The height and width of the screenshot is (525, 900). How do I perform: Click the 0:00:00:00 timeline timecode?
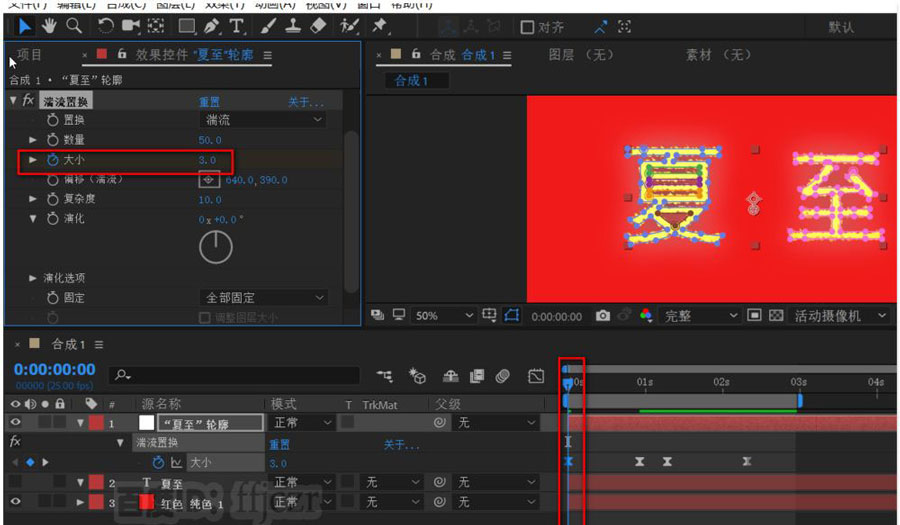click(55, 369)
